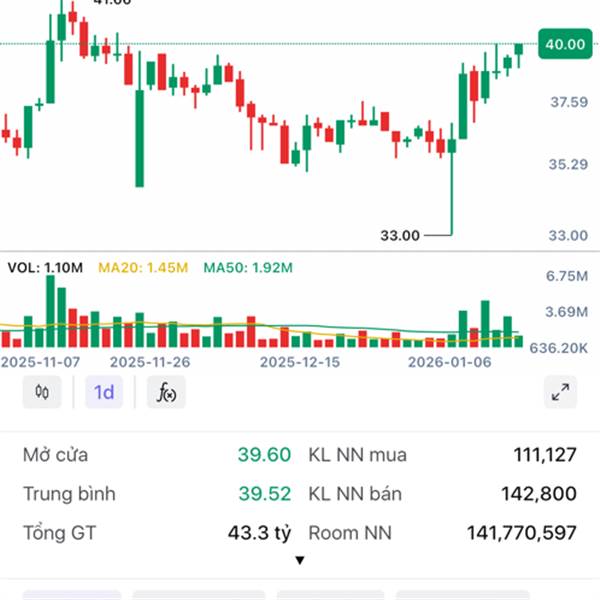Click the Trung bình label
This screenshot has width=600, height=600.
(x=69, y=494)
